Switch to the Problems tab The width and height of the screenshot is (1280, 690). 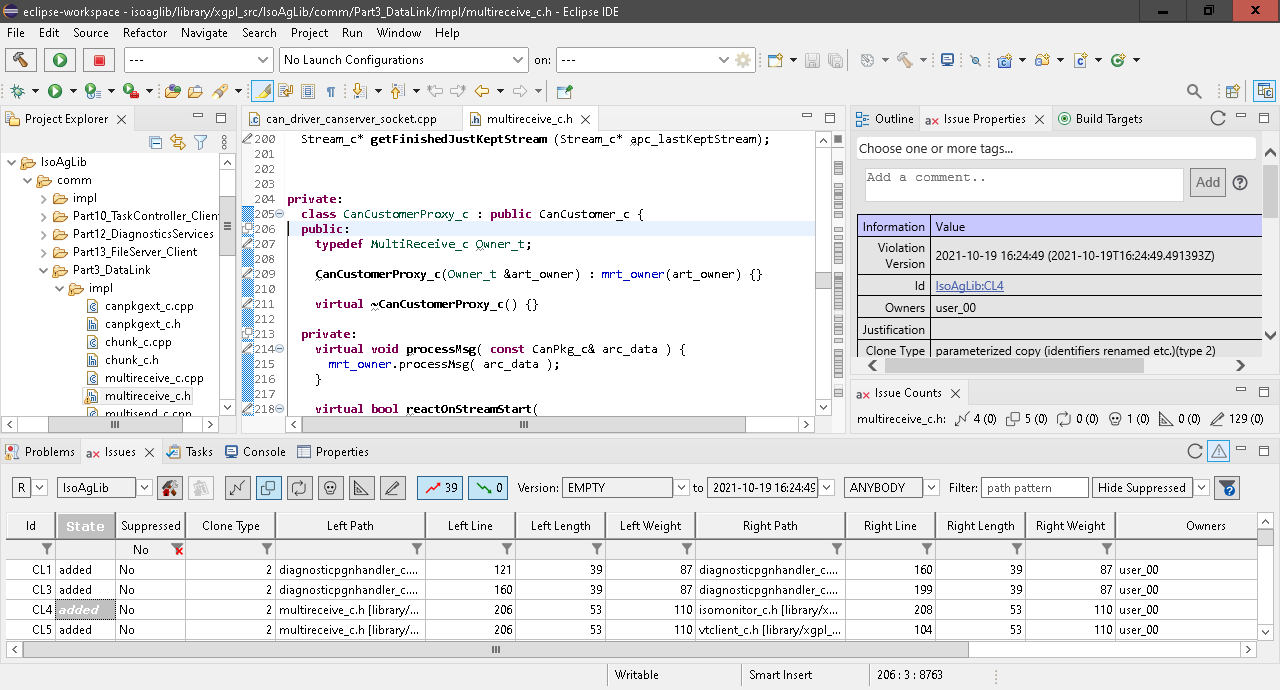41,452
